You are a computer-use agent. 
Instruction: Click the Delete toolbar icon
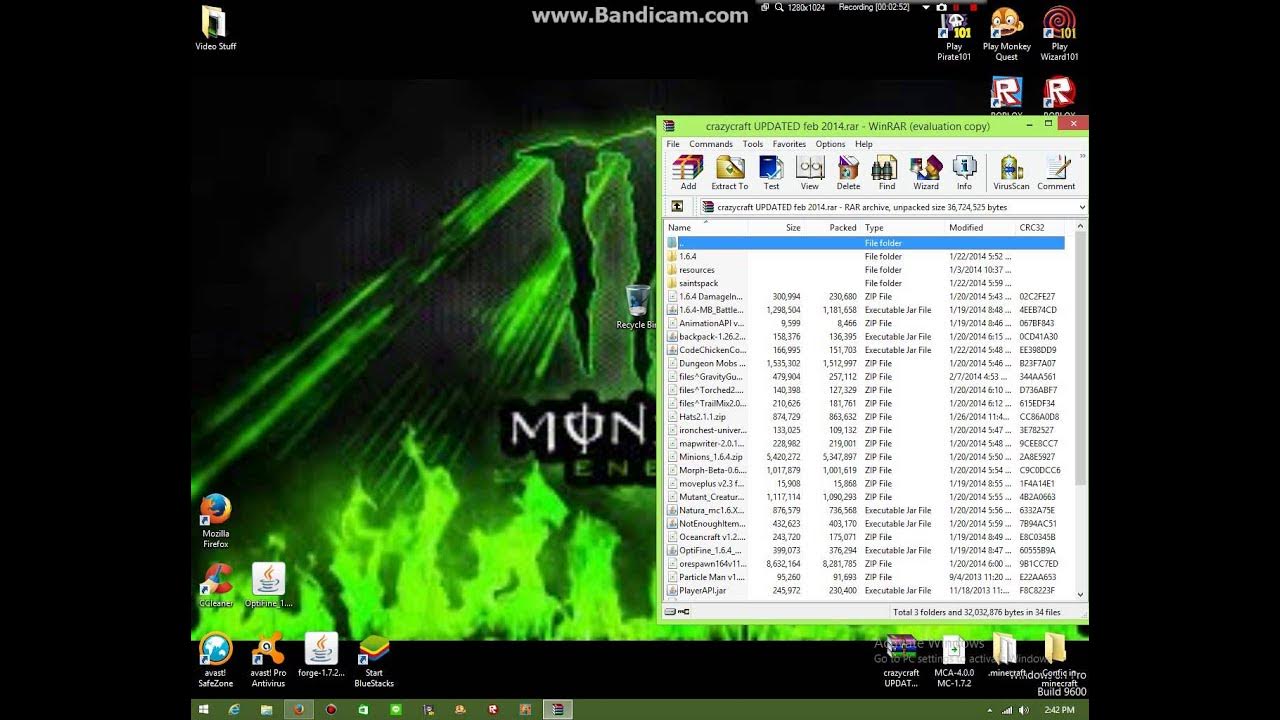[x=848, y=173]
